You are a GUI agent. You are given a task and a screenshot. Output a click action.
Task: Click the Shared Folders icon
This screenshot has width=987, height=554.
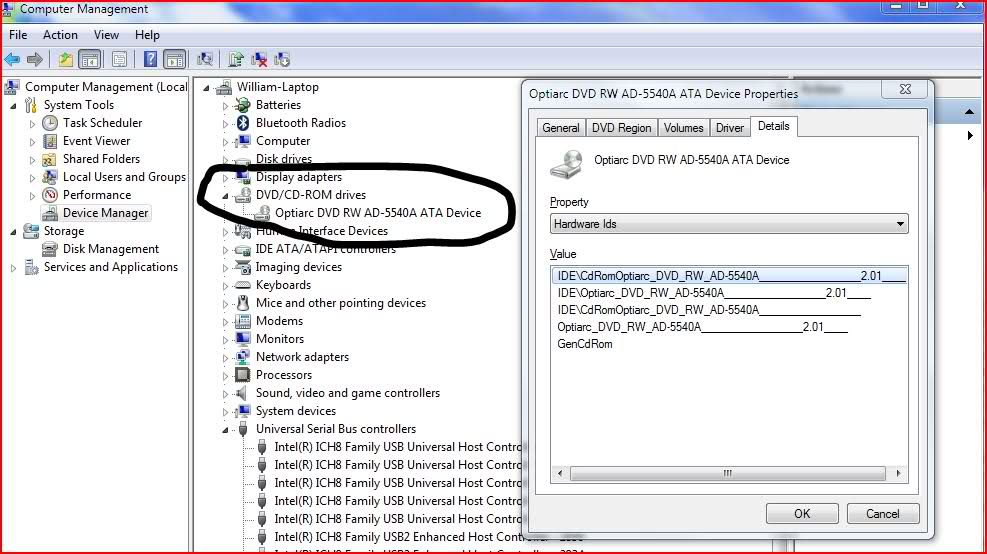(x=50, y=159)
